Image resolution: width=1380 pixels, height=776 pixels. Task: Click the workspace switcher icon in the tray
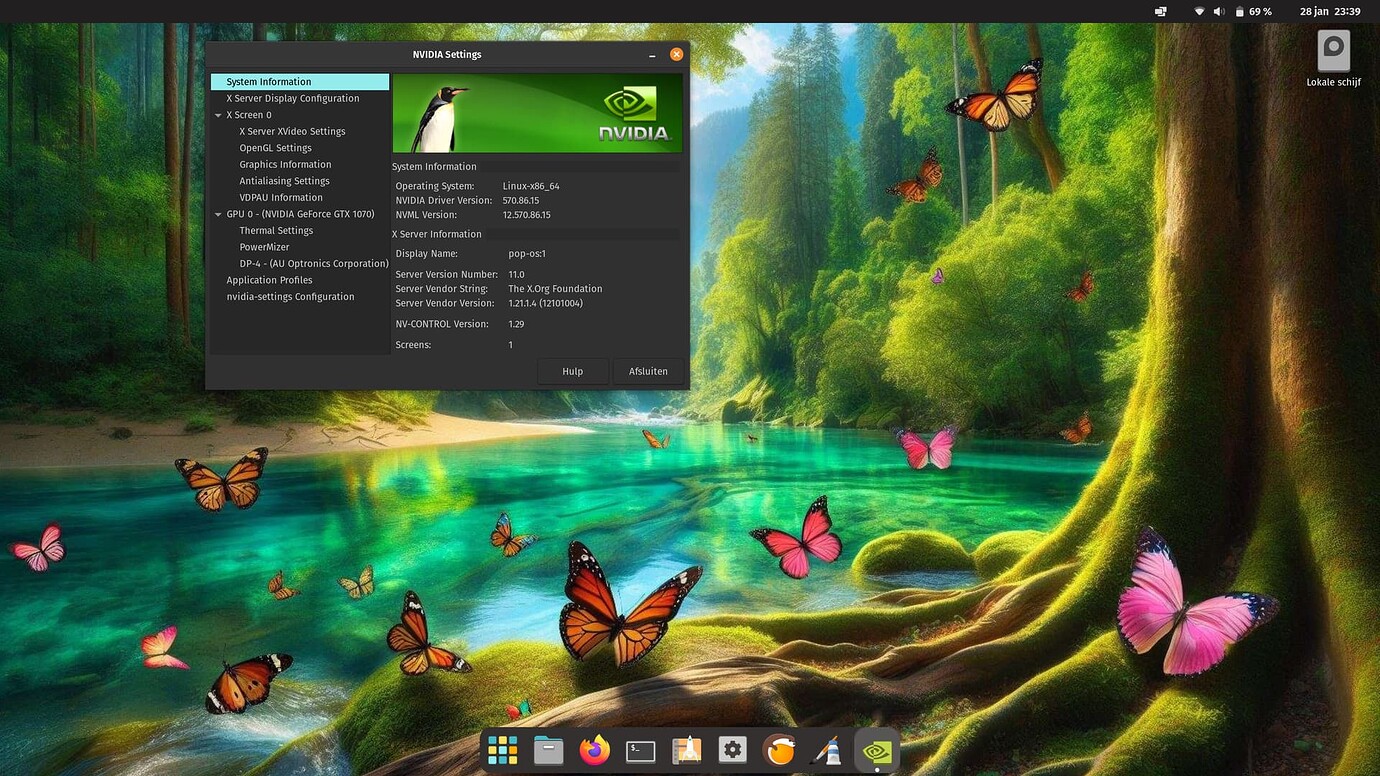click(x=1159, y=11)
